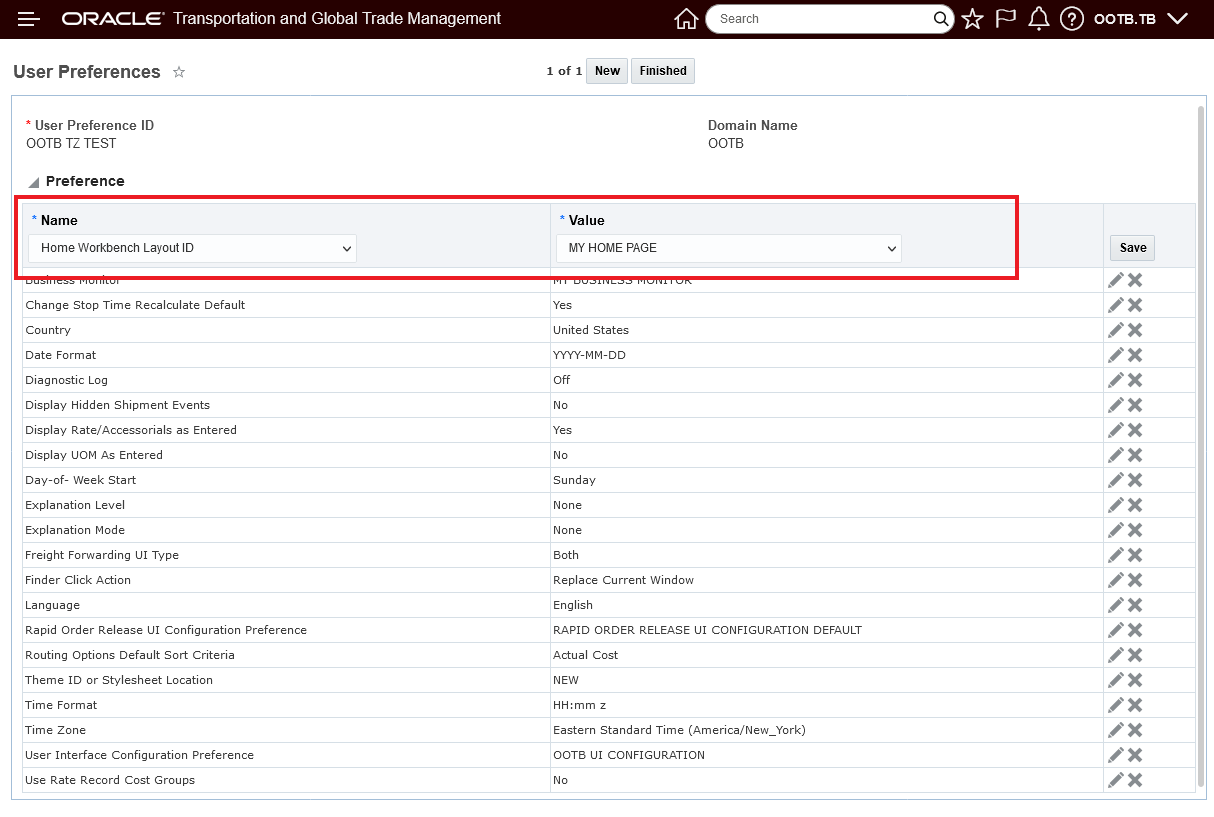
Task: Open the preference Name dropdown
Action: click(x=192, y=248)
